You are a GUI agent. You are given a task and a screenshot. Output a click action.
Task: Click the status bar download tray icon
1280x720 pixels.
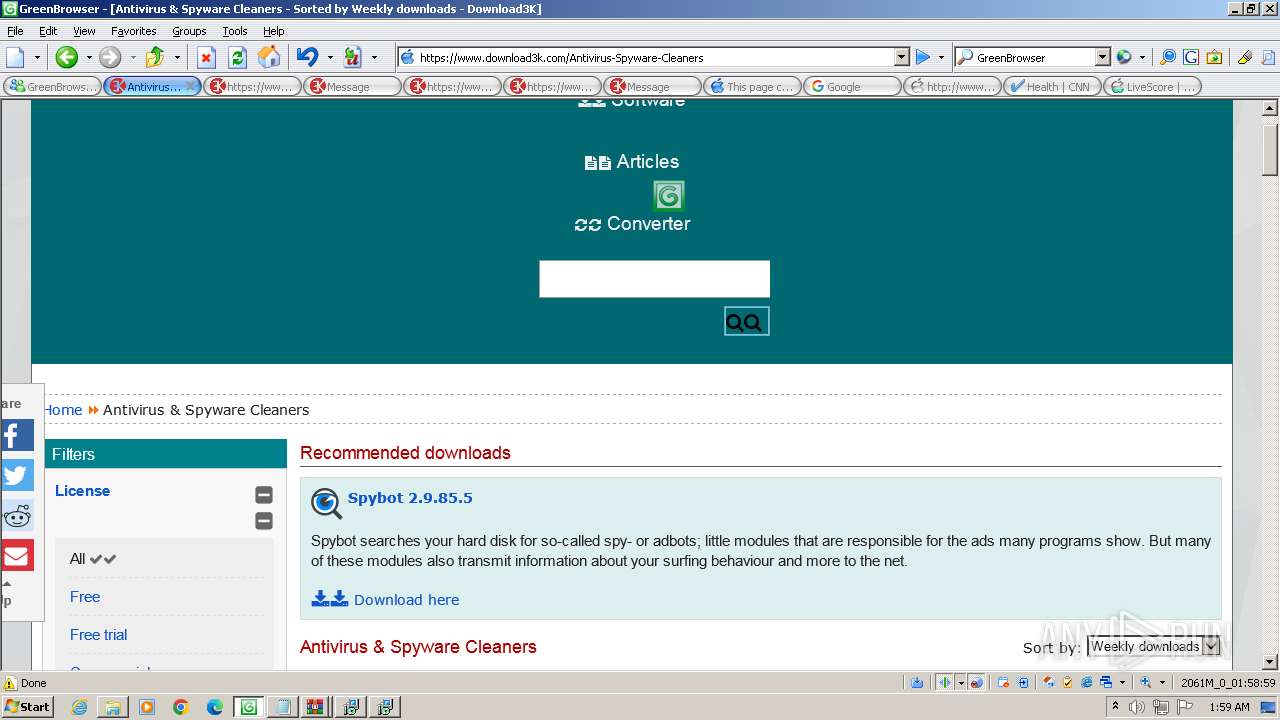917,682
